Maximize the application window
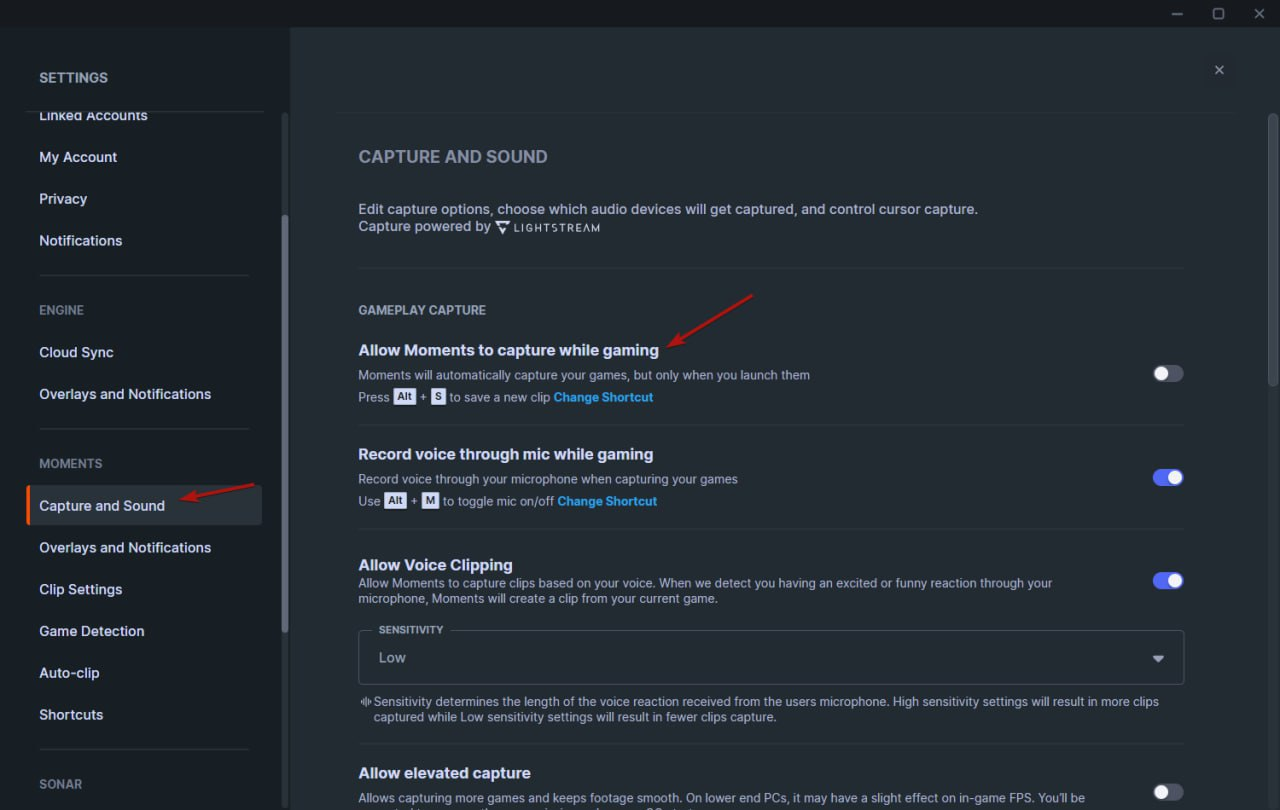 tap(1218, 13)
